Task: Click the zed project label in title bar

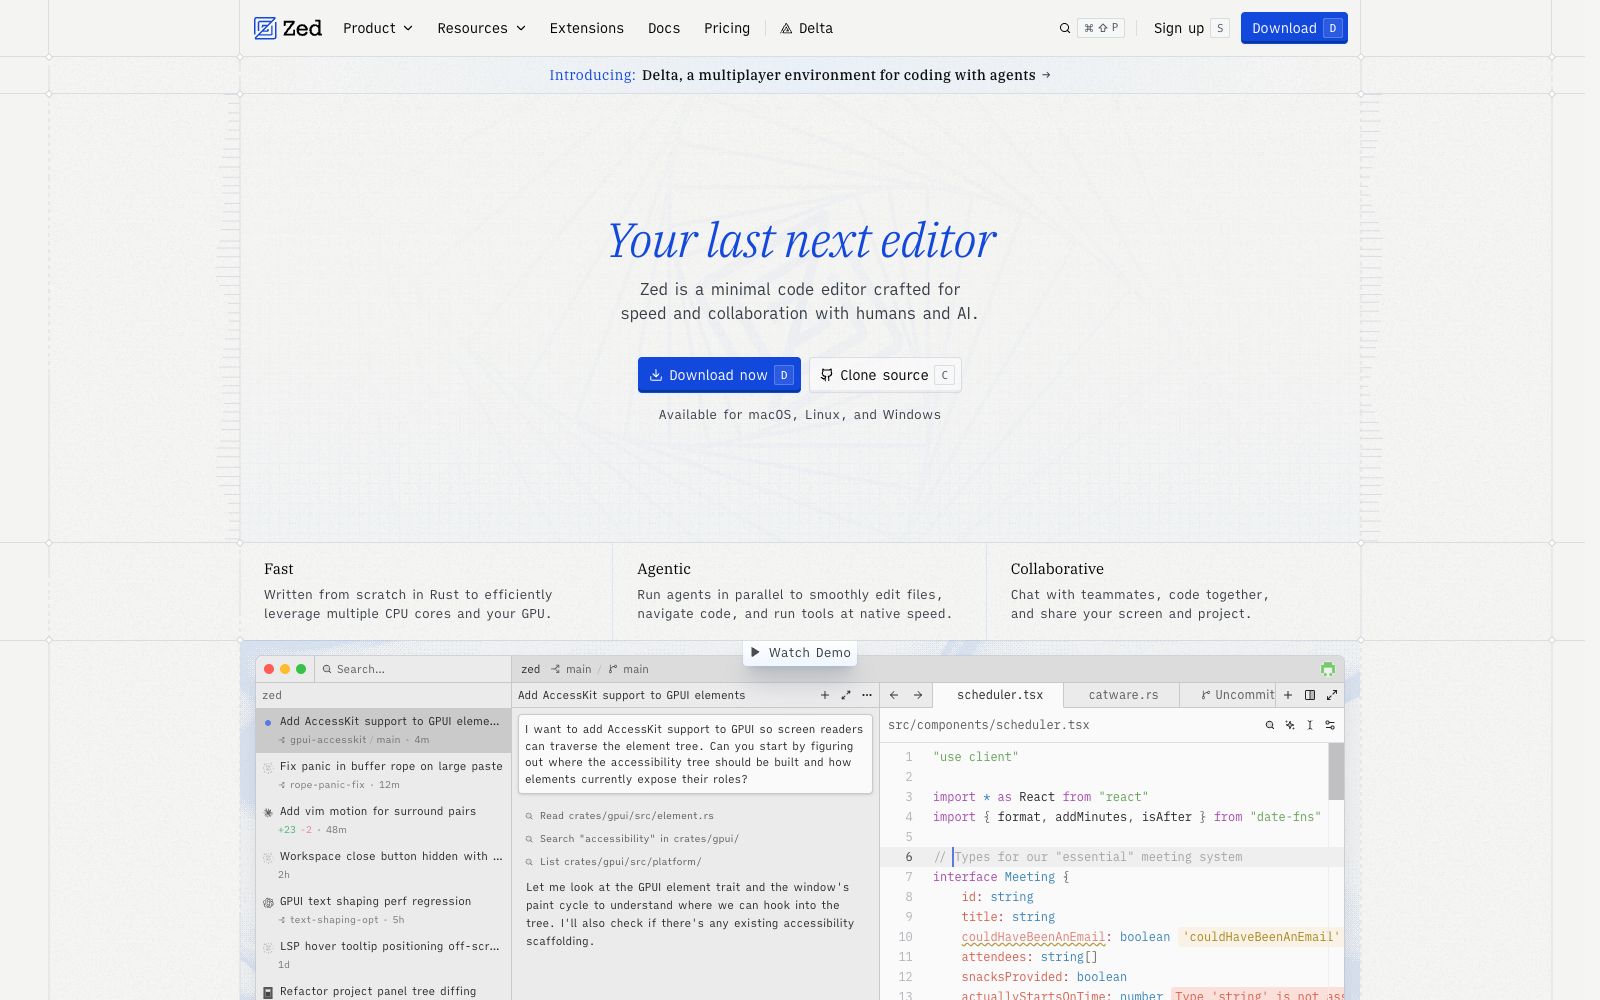Action: point(531,669)
